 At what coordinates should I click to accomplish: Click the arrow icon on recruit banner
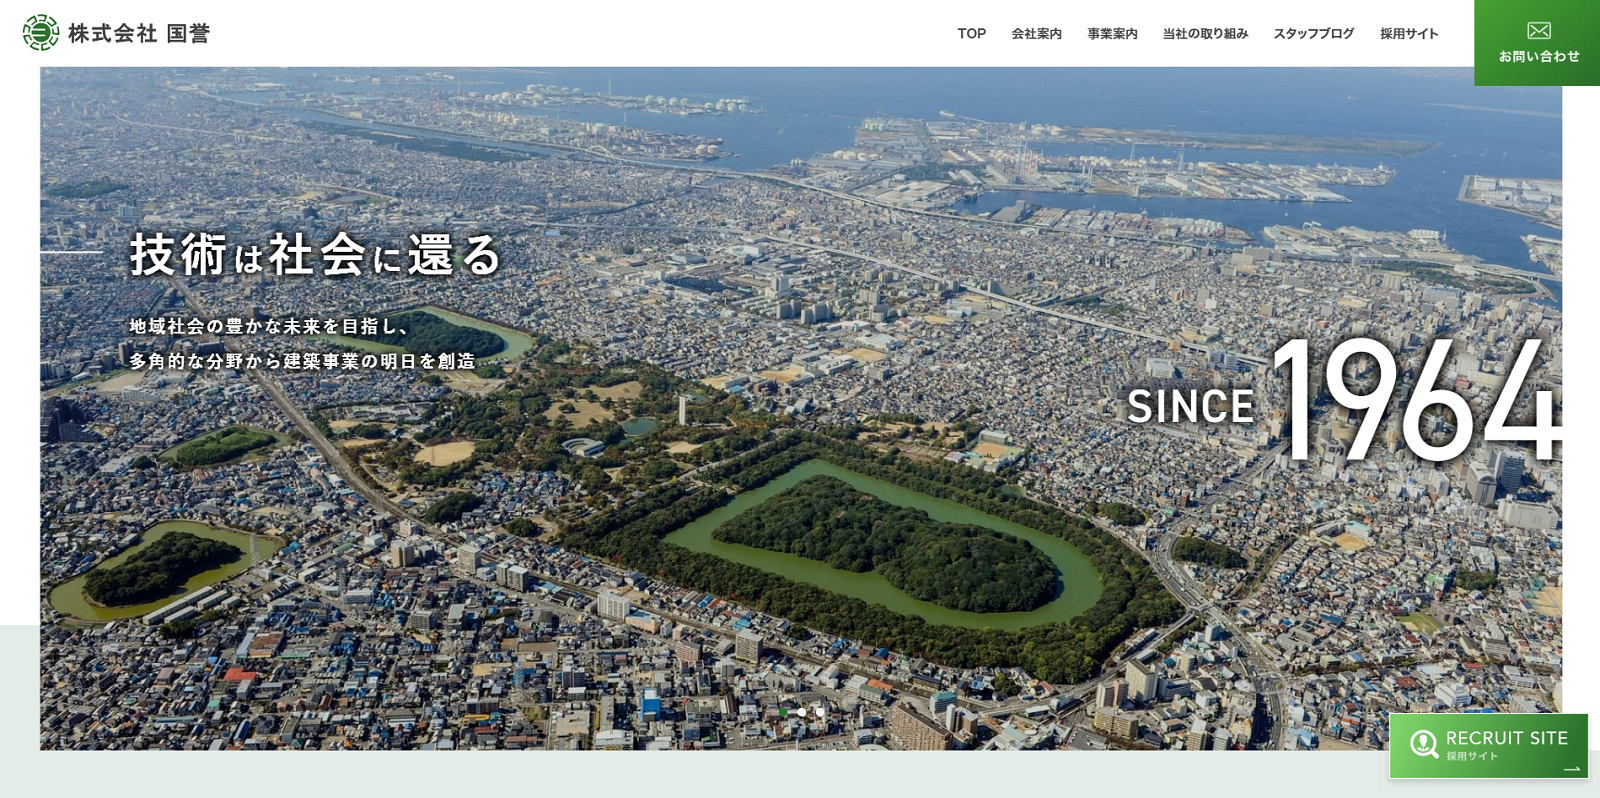(x=1571, y=769)
